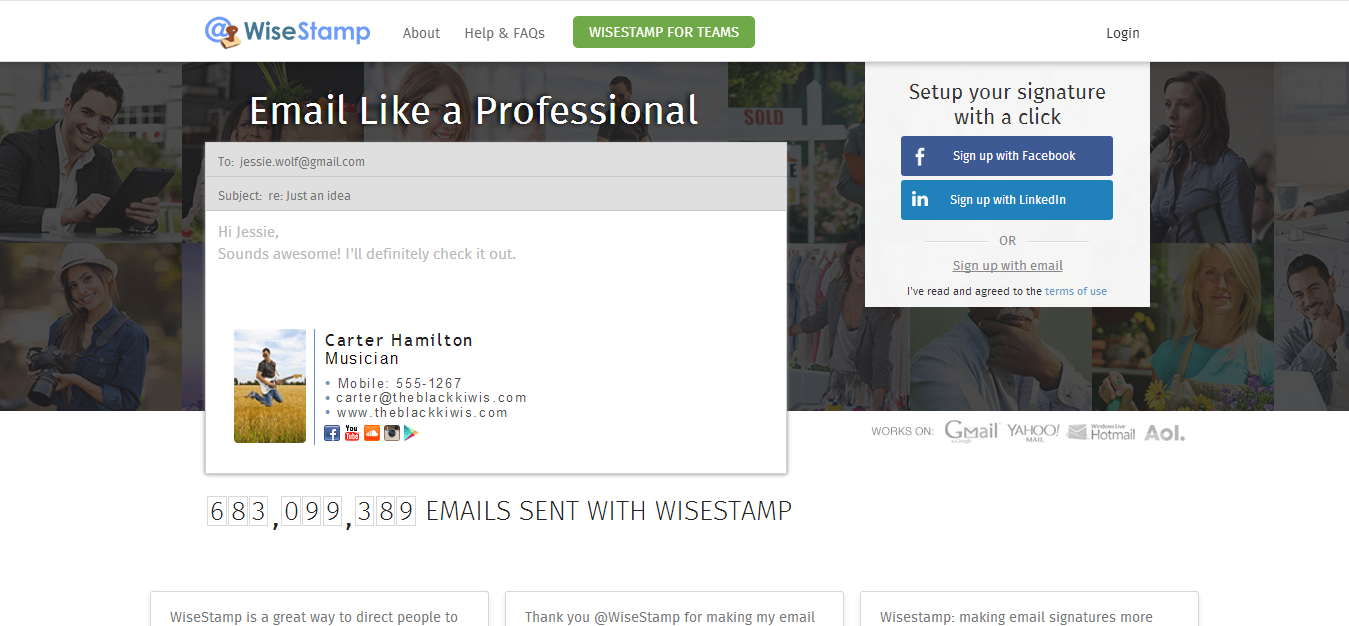
Task: Click the www.theblackkiwis.com website address
Action: [x=422, y=412]
